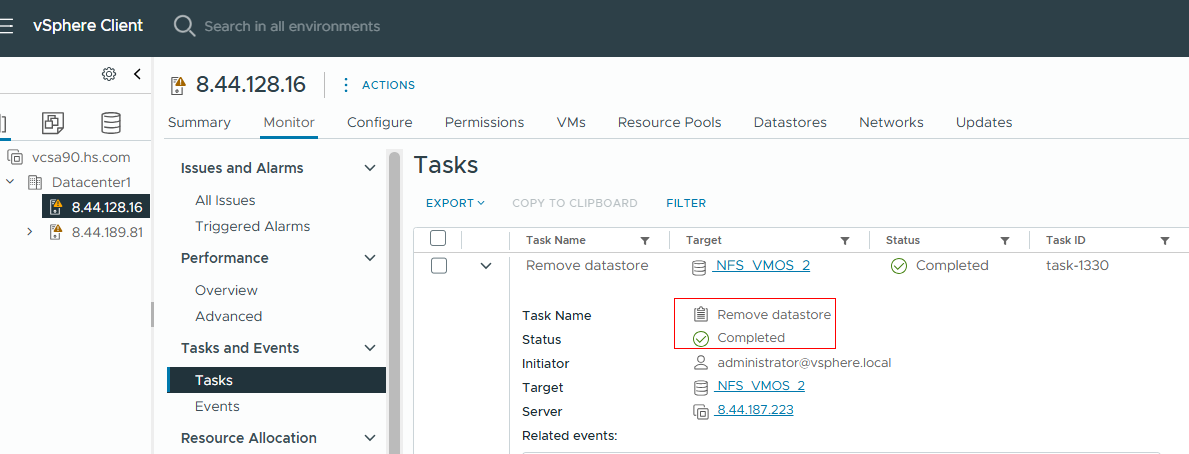
Task: Open the hamburger navigation menu
Action: (6, 26)
